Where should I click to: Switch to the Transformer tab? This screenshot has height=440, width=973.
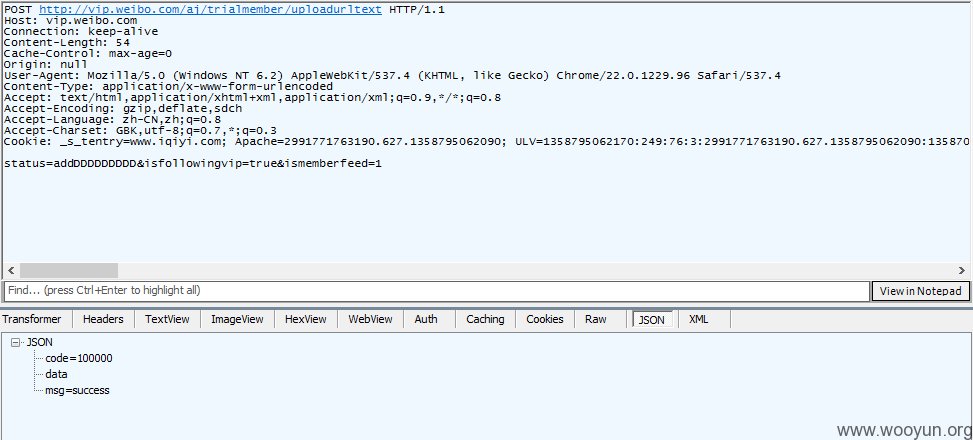[x=32, y=319]
